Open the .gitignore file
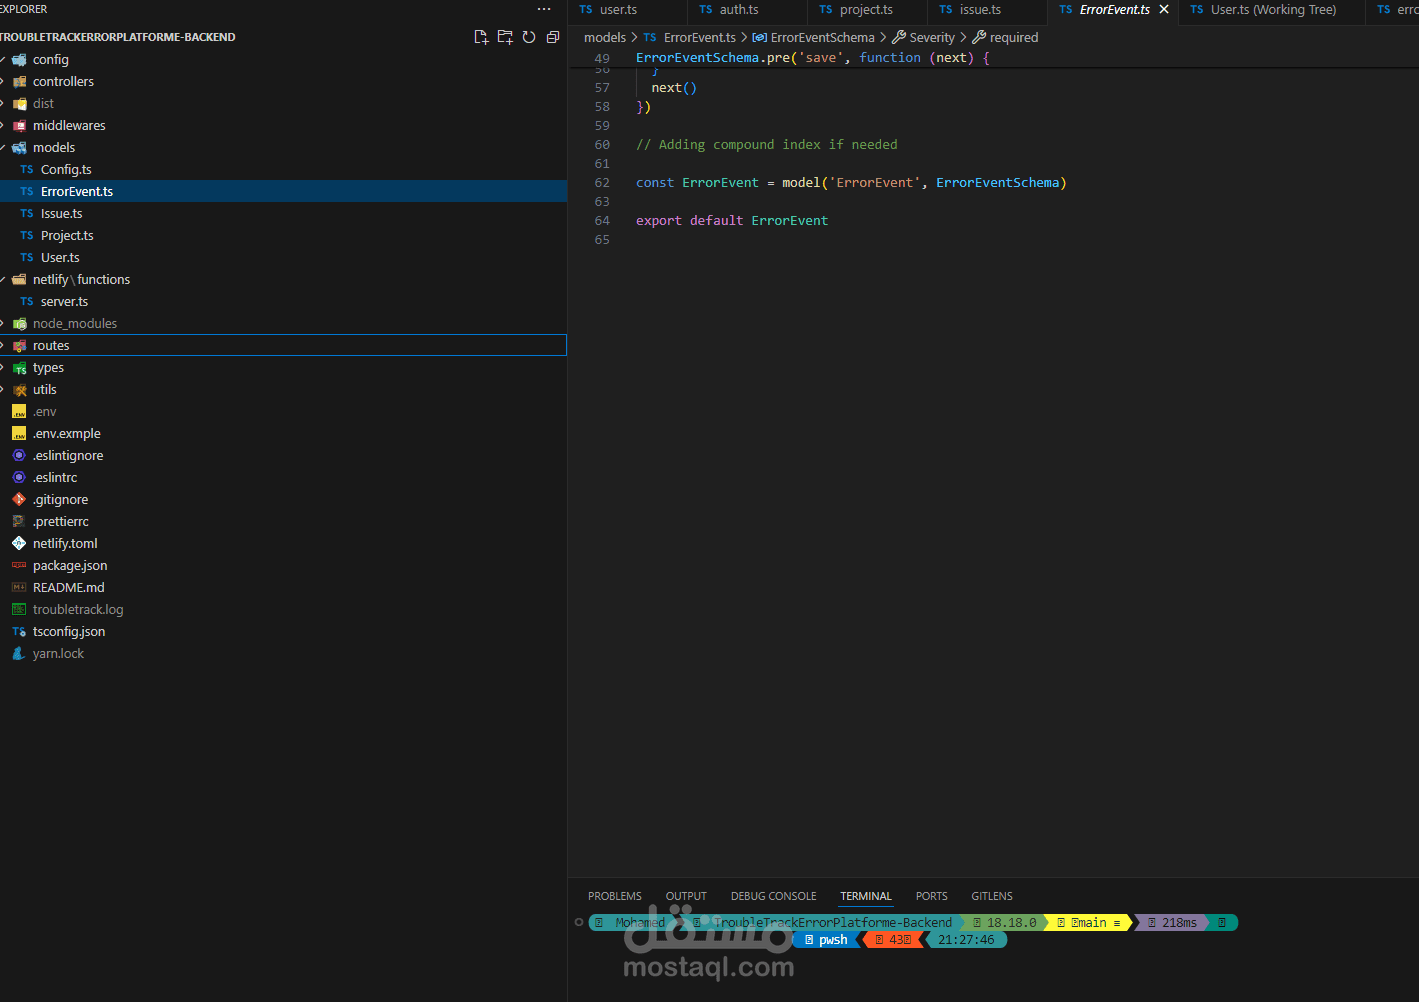Viewport: 1419px width, 1002px height. tap(283, 499)
